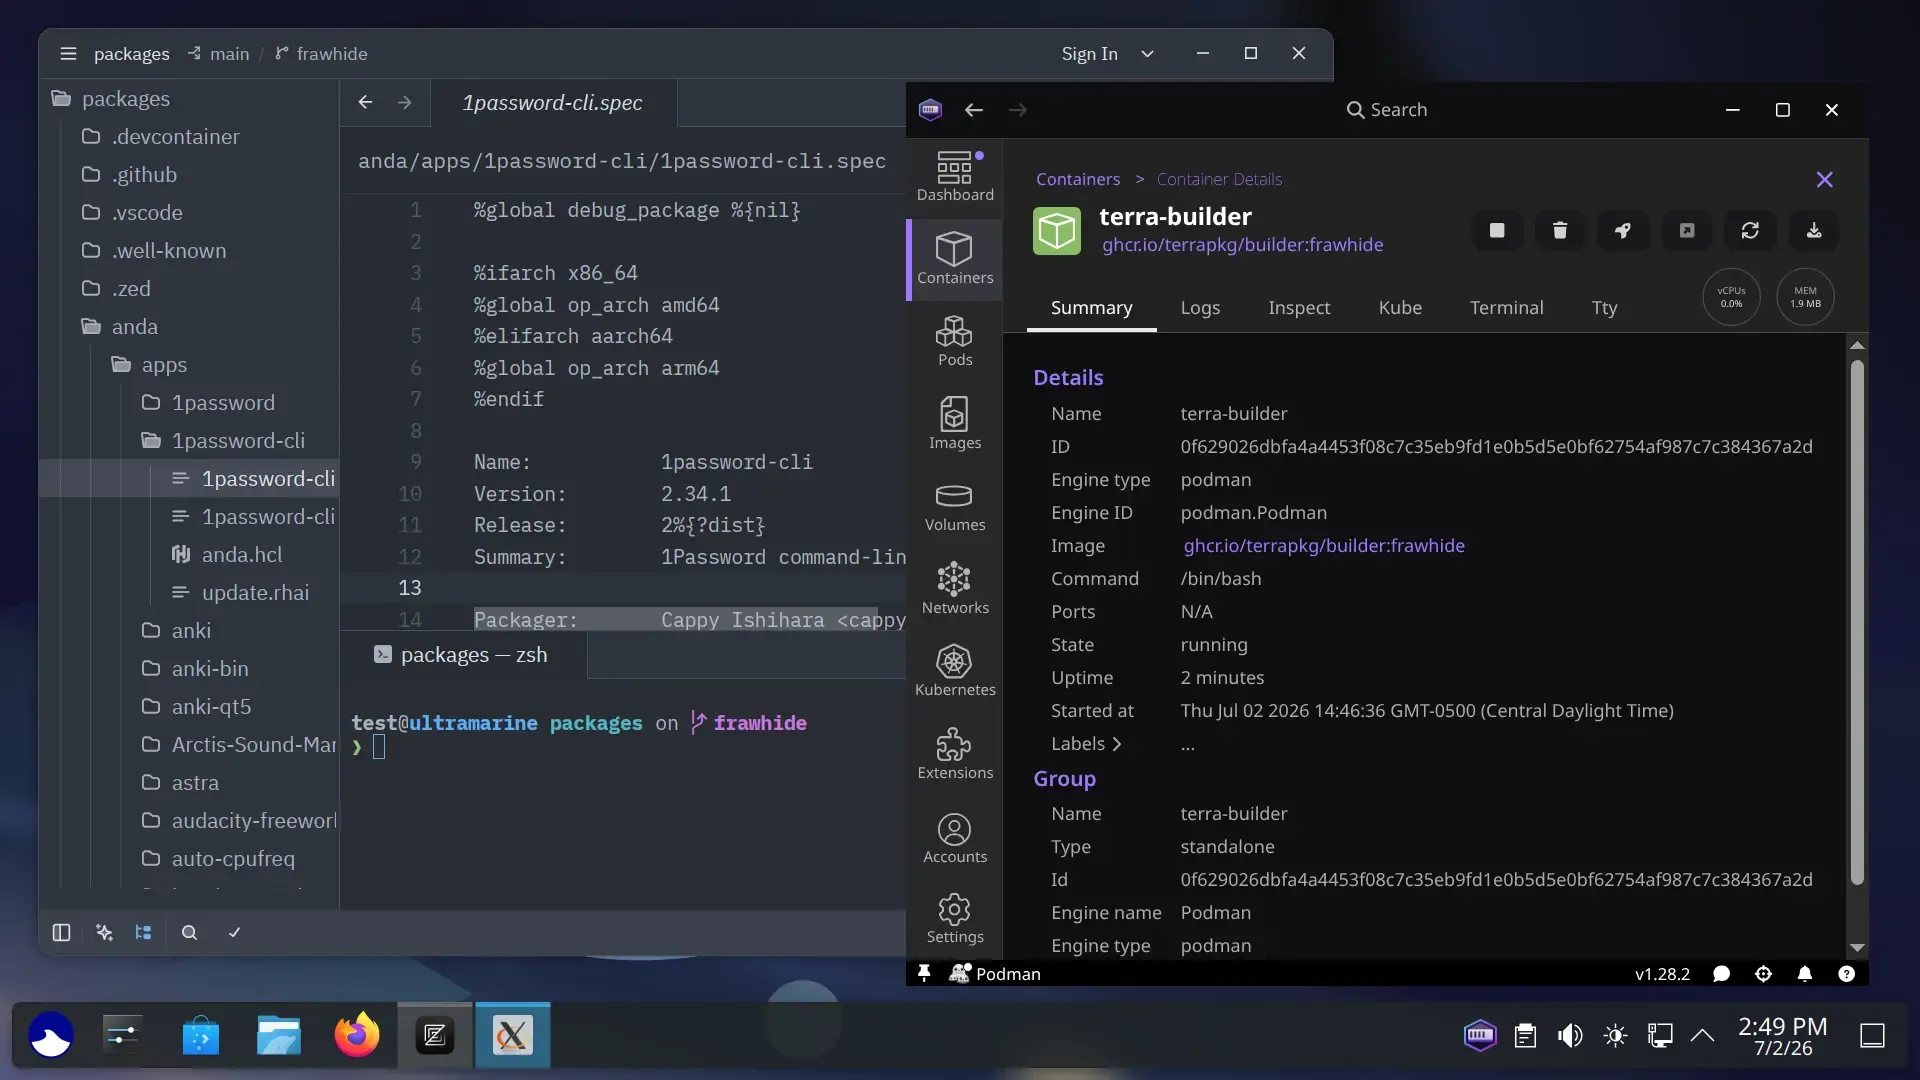This screenshot has height=1080, width=1920.
Task: Open Firefox from the taskbar
Action: click(357, 1035)
